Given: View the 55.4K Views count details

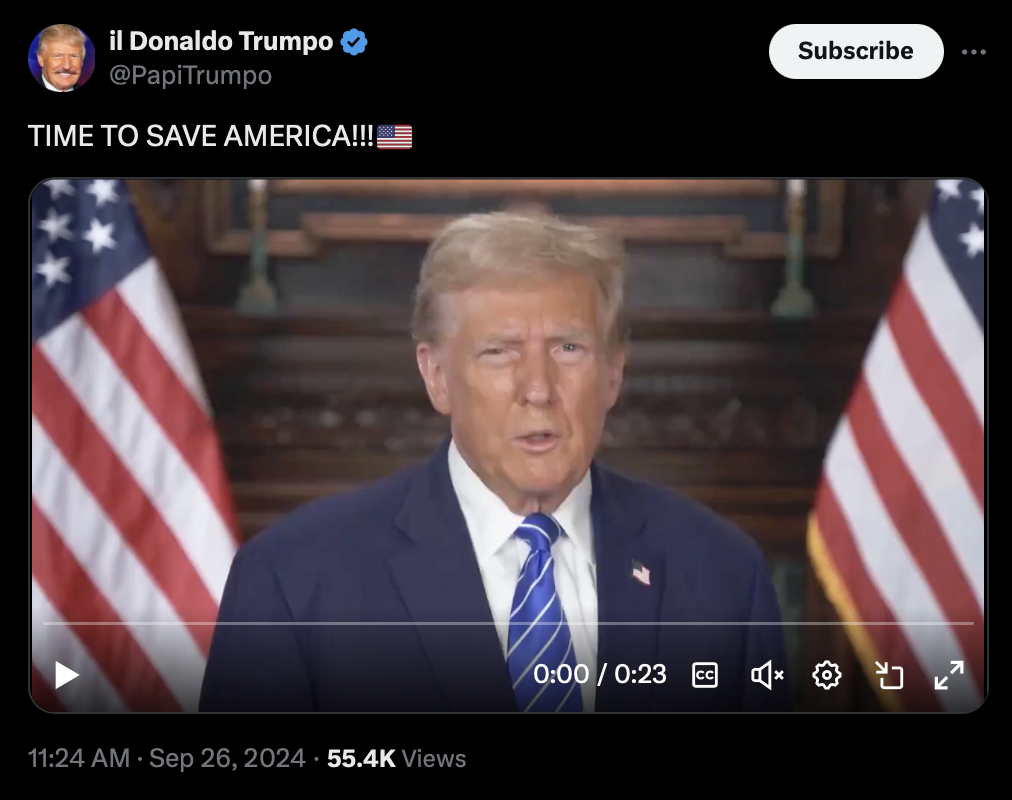Looking at the screenshot, I should (396, 758).
